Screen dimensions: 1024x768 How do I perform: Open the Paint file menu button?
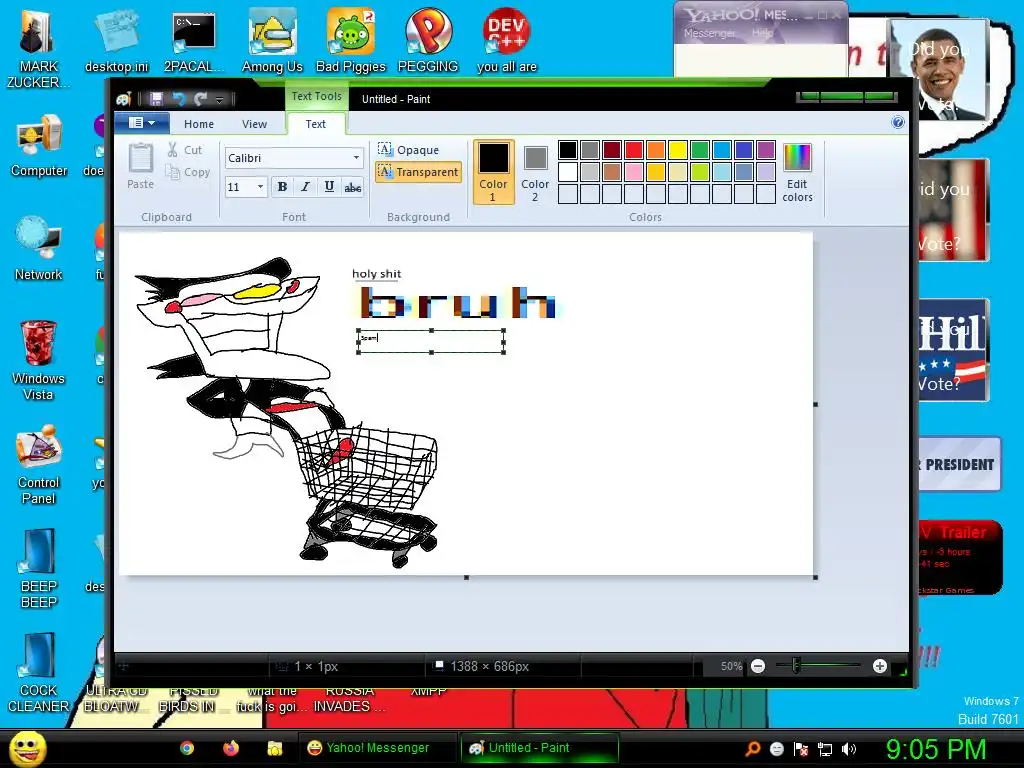(142, 123)
